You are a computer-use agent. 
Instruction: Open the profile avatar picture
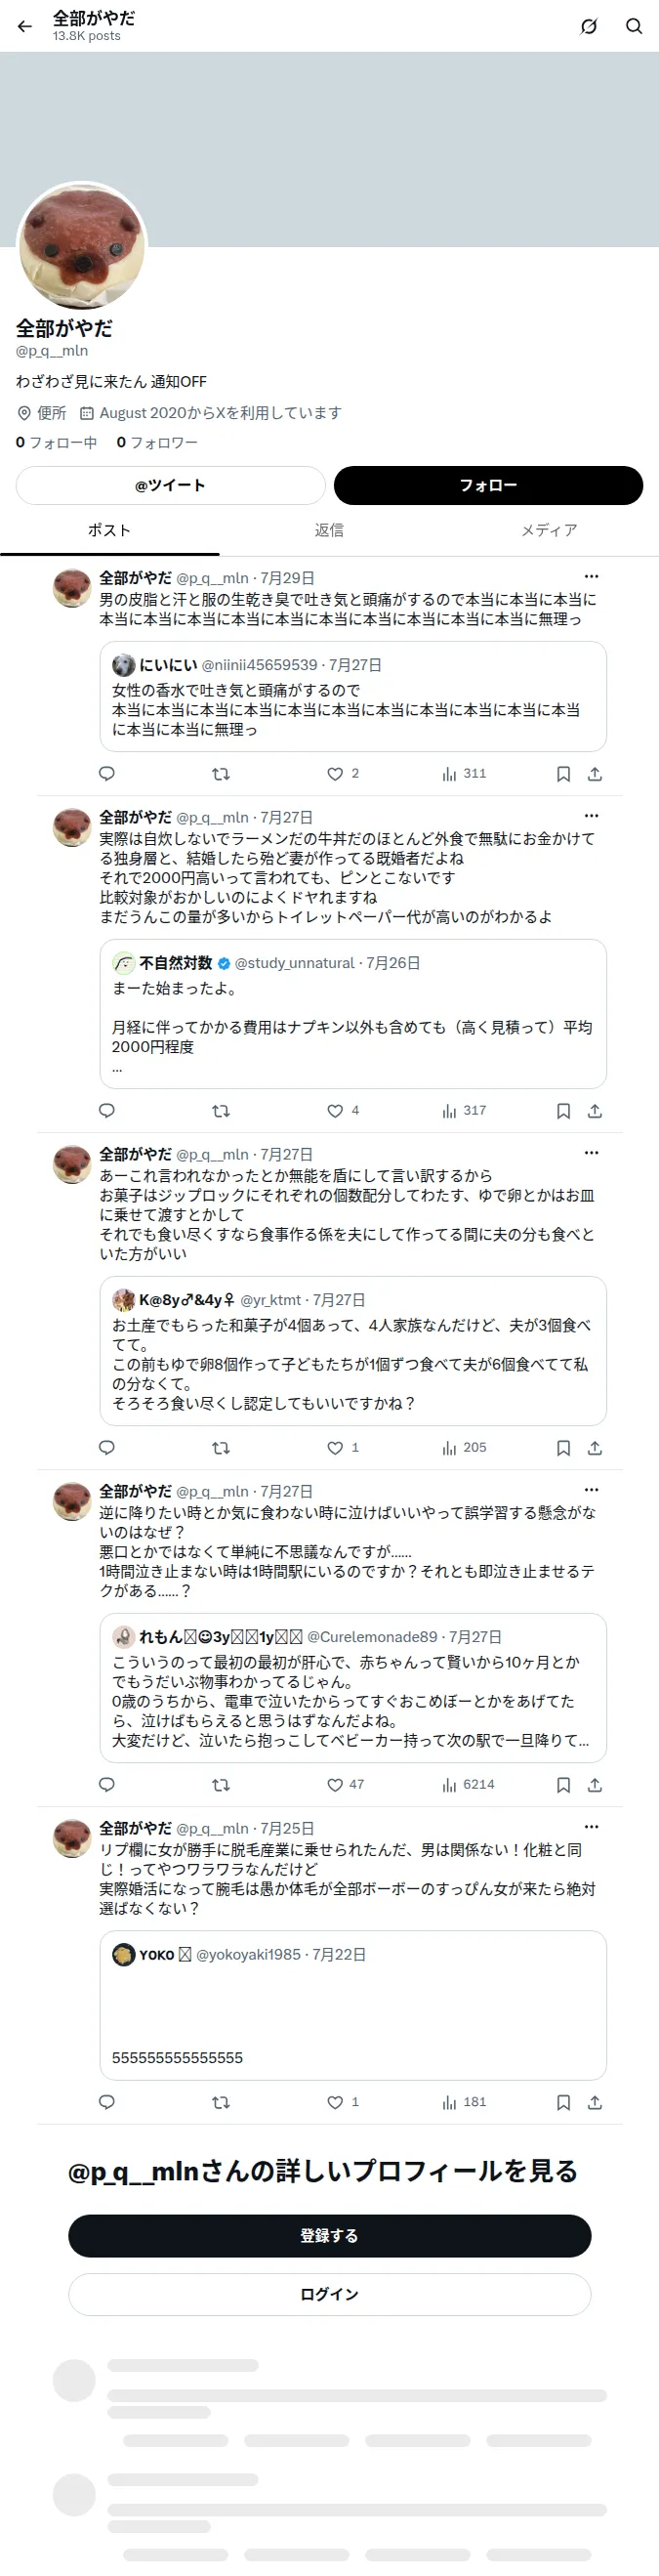(x=82, y=246)
